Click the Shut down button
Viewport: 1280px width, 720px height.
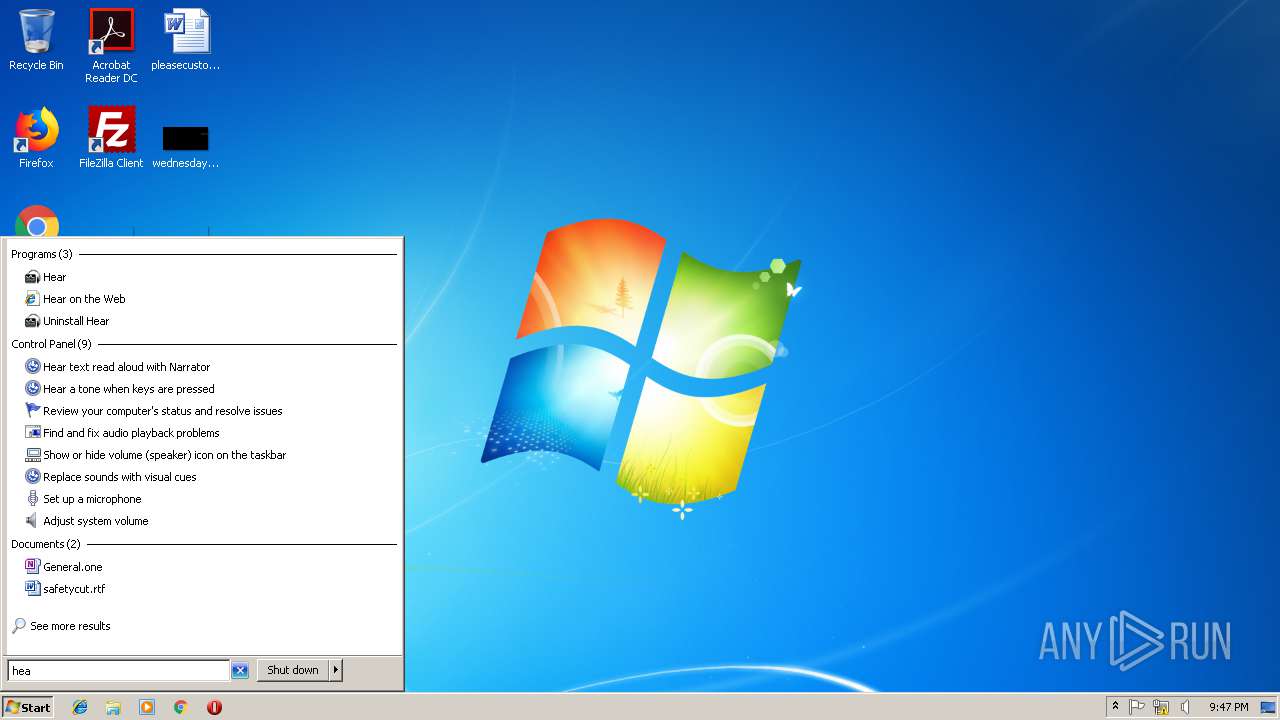293,670
